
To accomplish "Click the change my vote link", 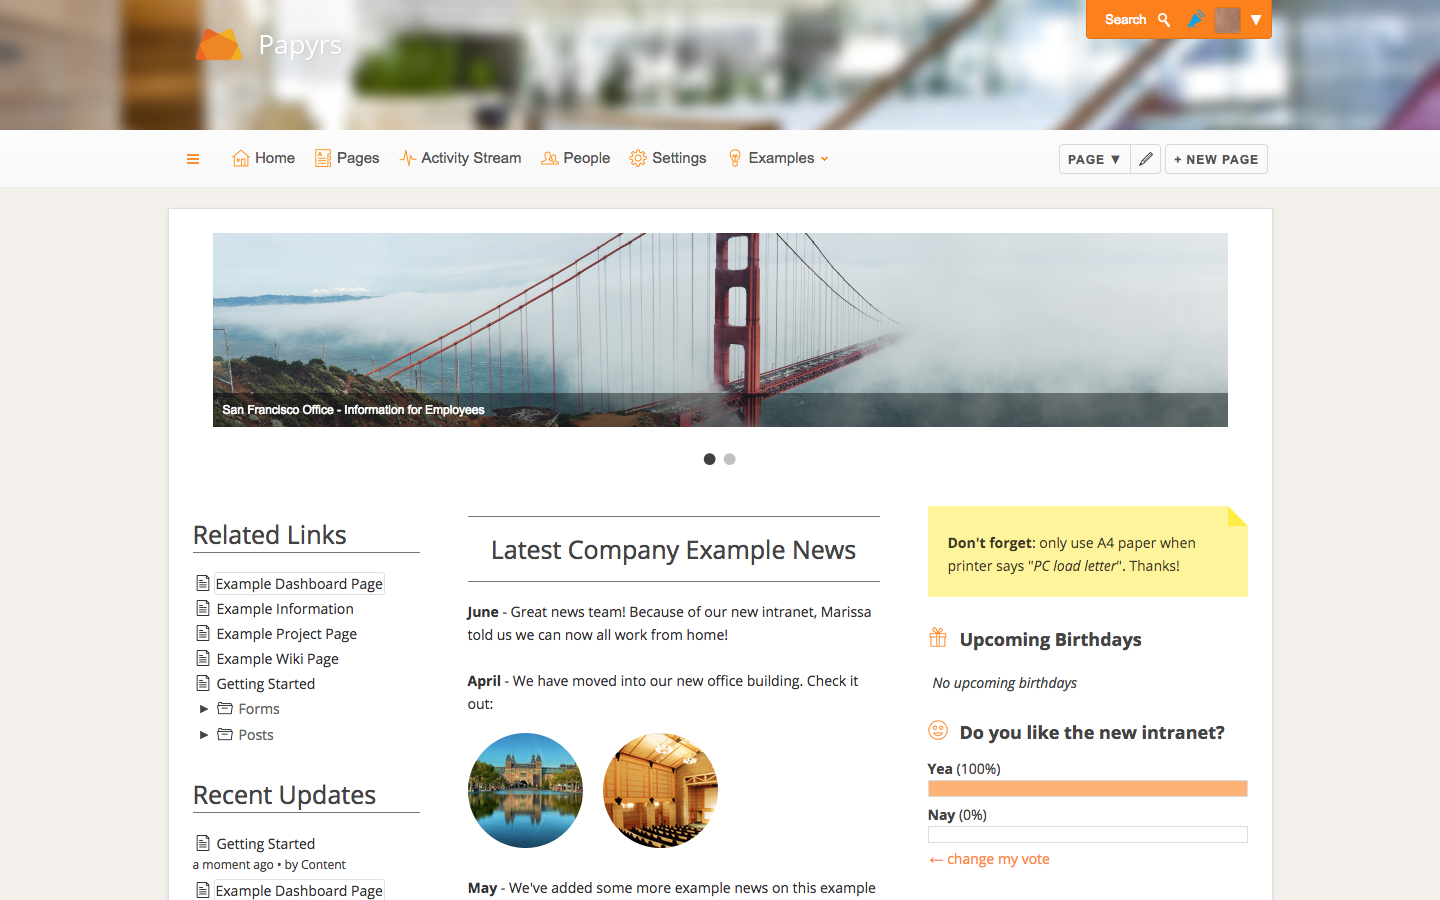I will pyautogui.click(x=989, y=859).
